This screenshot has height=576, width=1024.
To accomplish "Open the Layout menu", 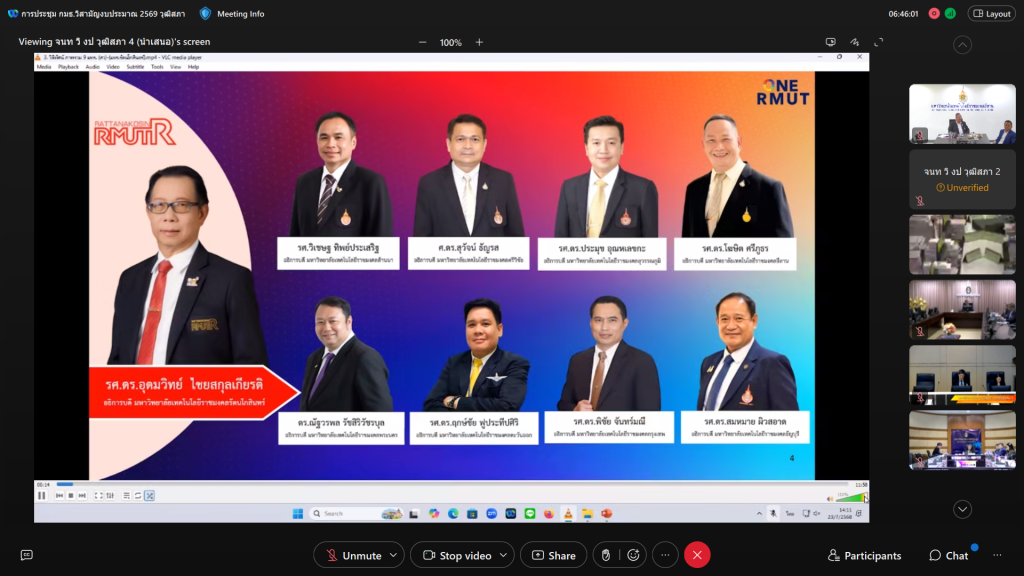I will pos(990,14).
